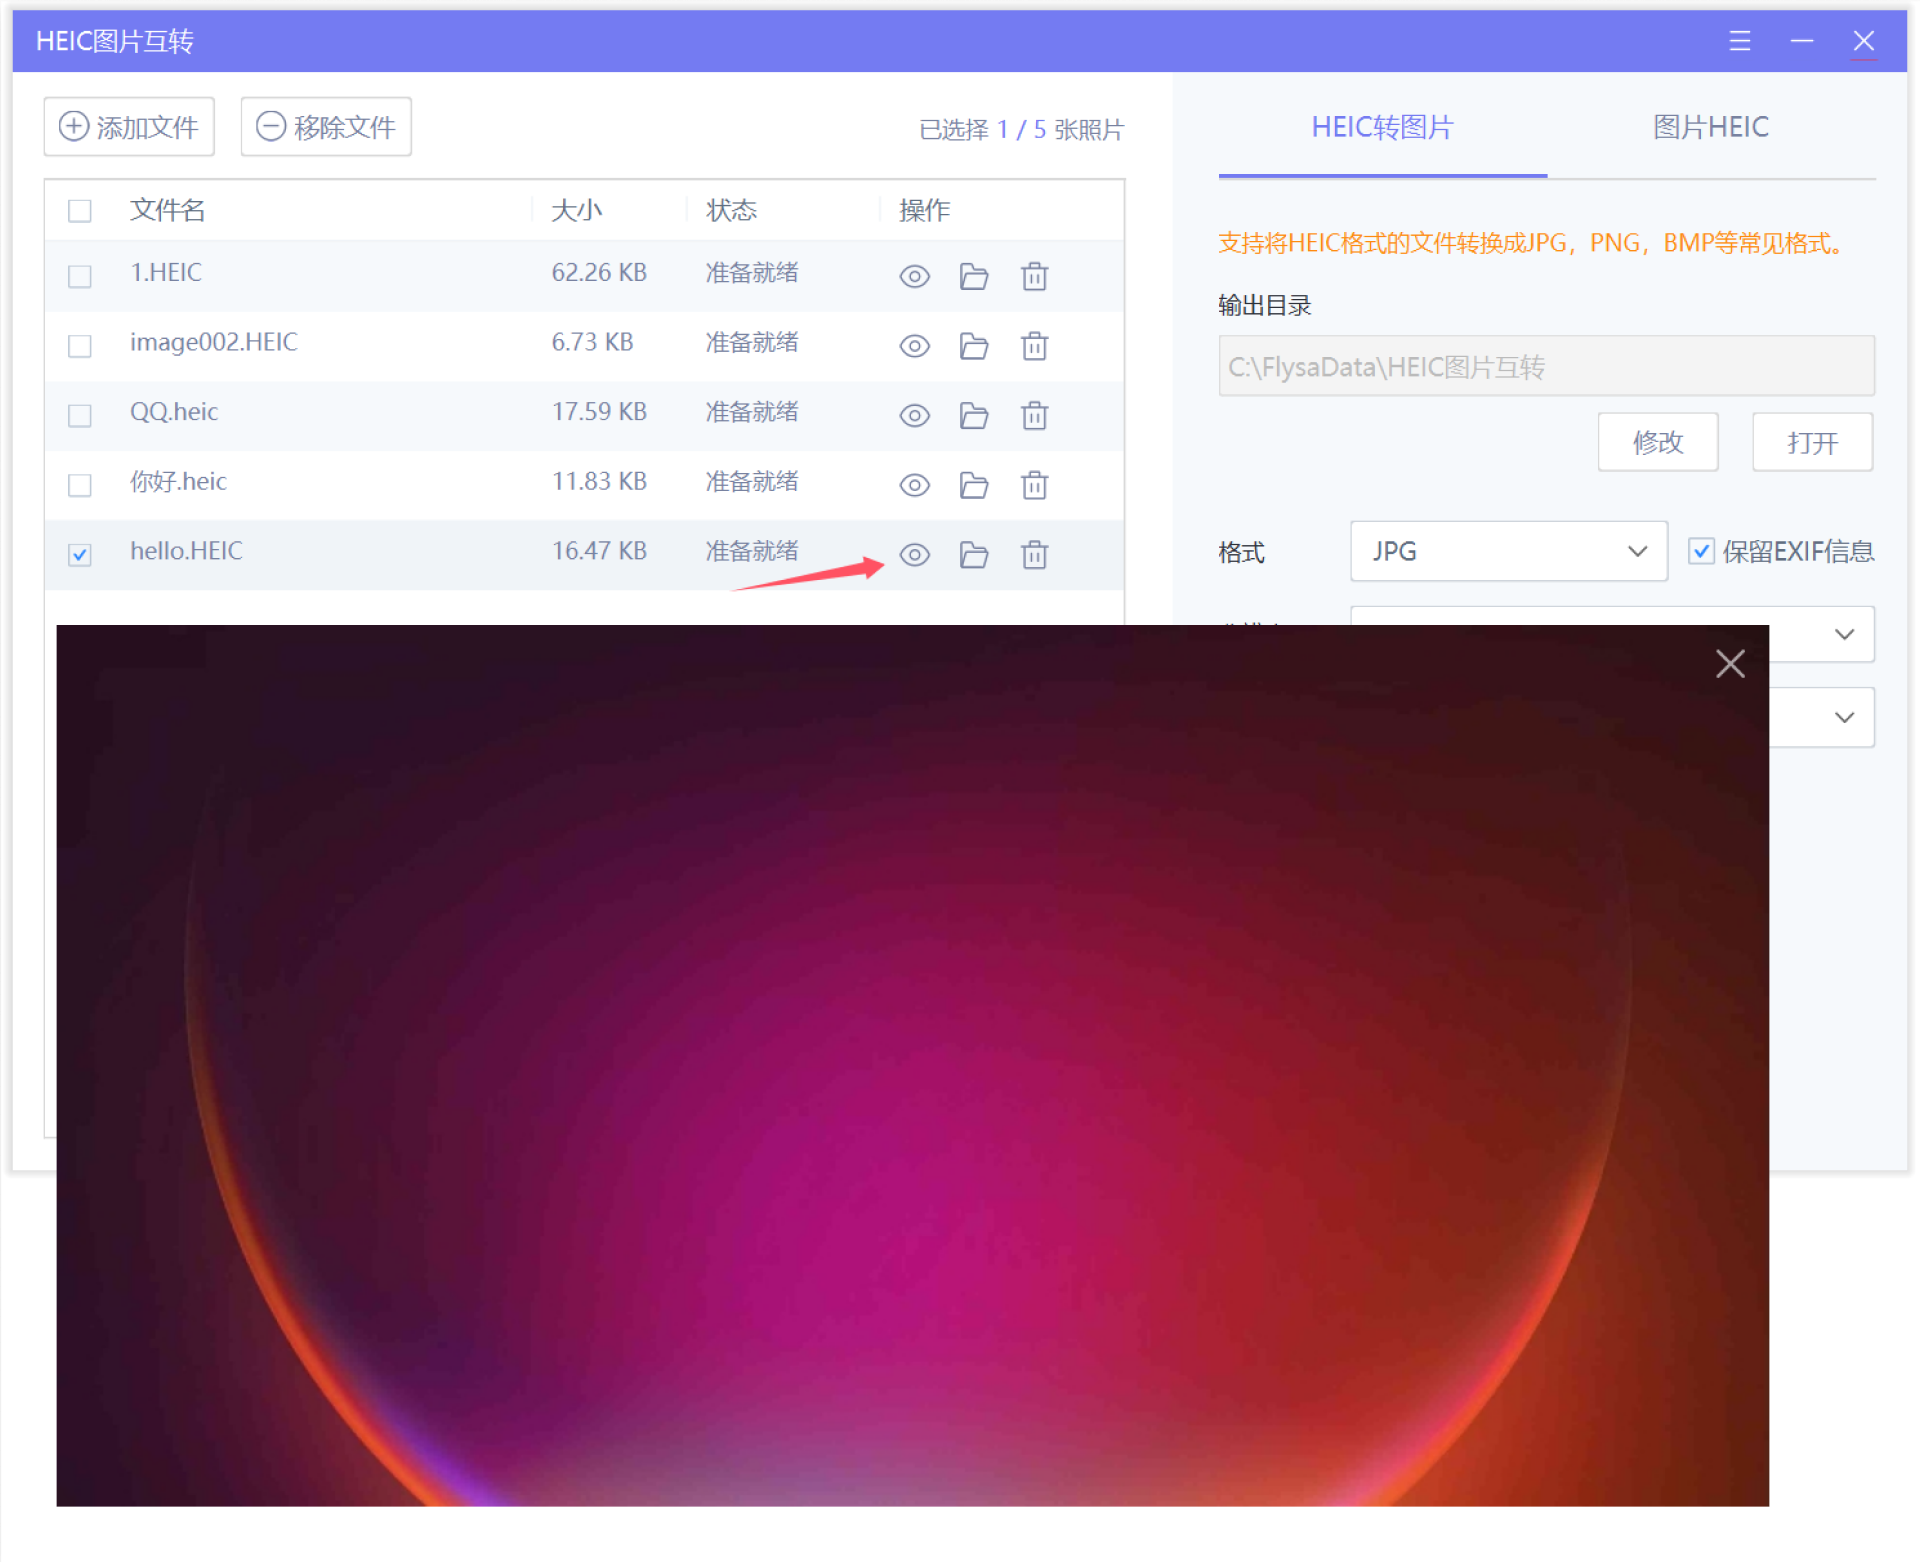This screenshot has height=1562, width=1920.
Task: Click the 状态 column header
Action: click(731, 210)
